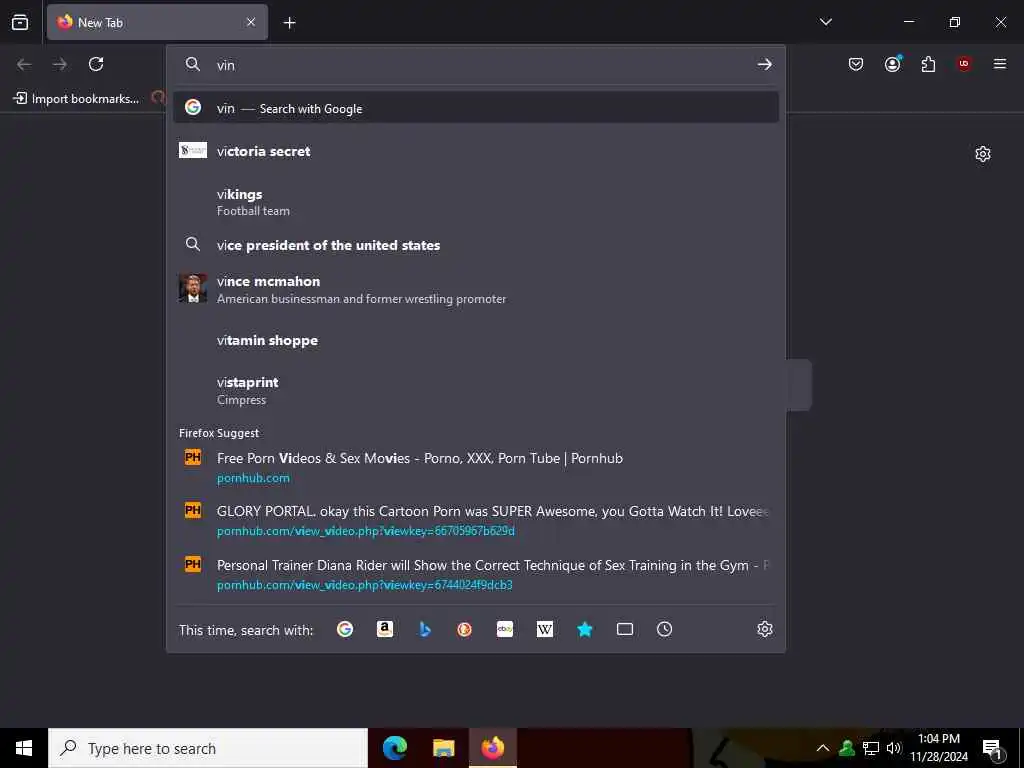Launch Microsoft Edge from taskbar

point(395,748)
